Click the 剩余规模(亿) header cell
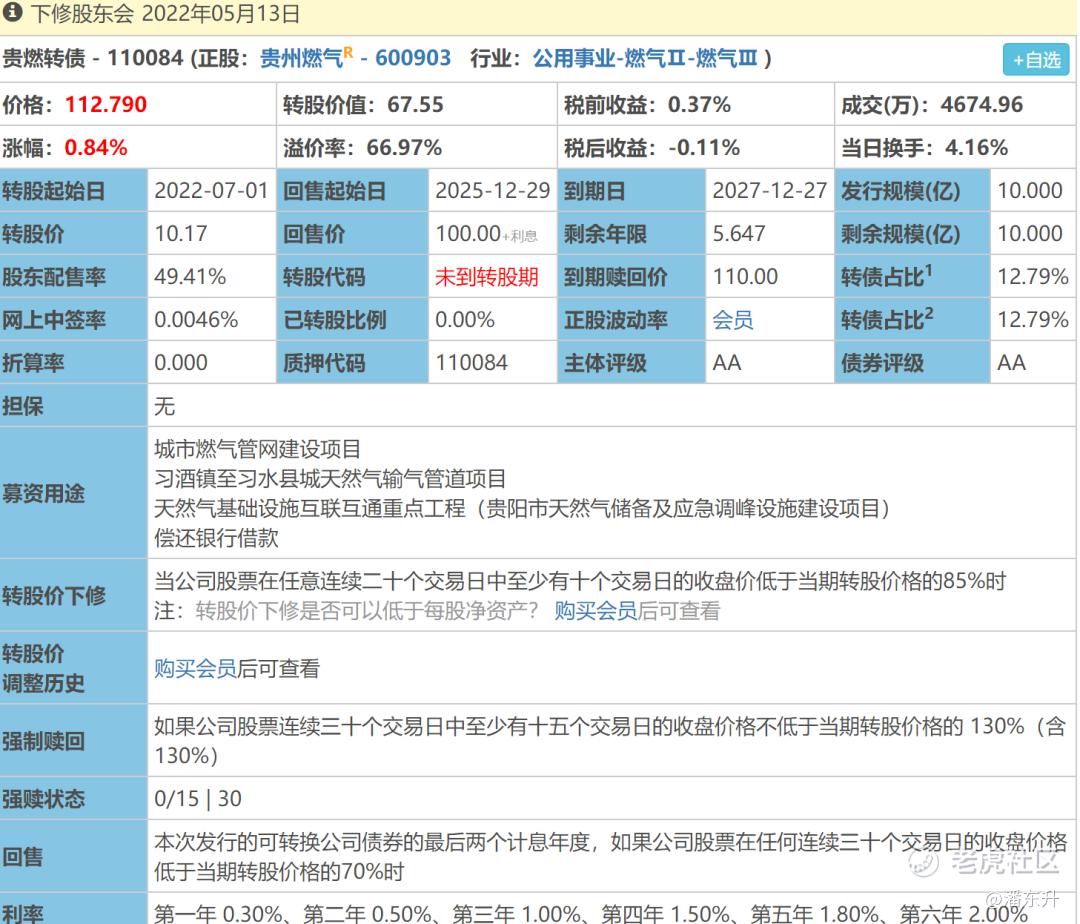The width and height of the screenshot is (1080, 924). [x=913, y=233]
